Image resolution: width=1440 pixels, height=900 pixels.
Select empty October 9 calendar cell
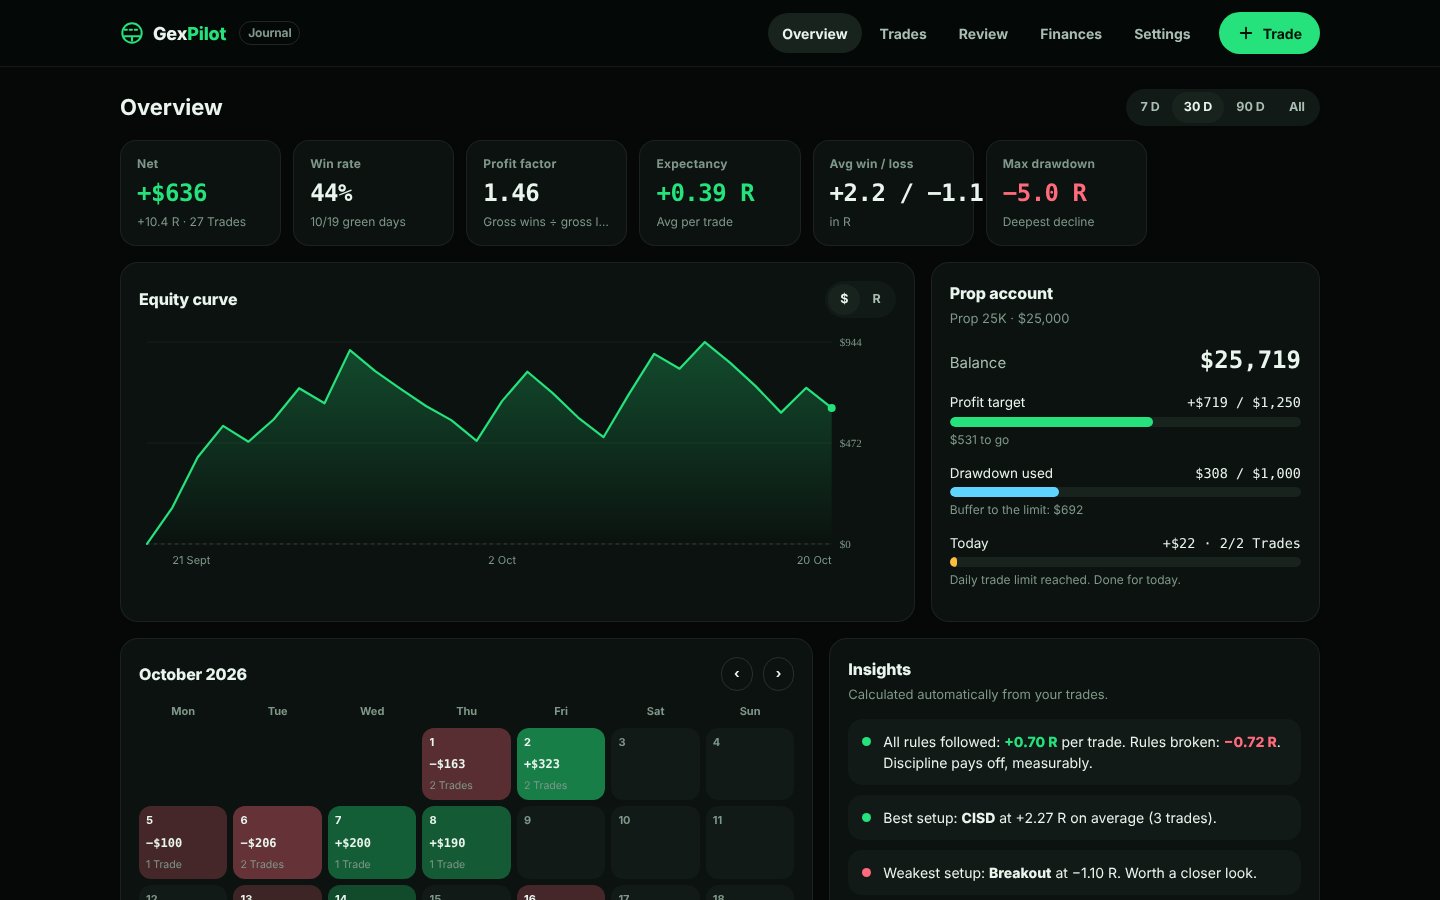tap(561, 842)
